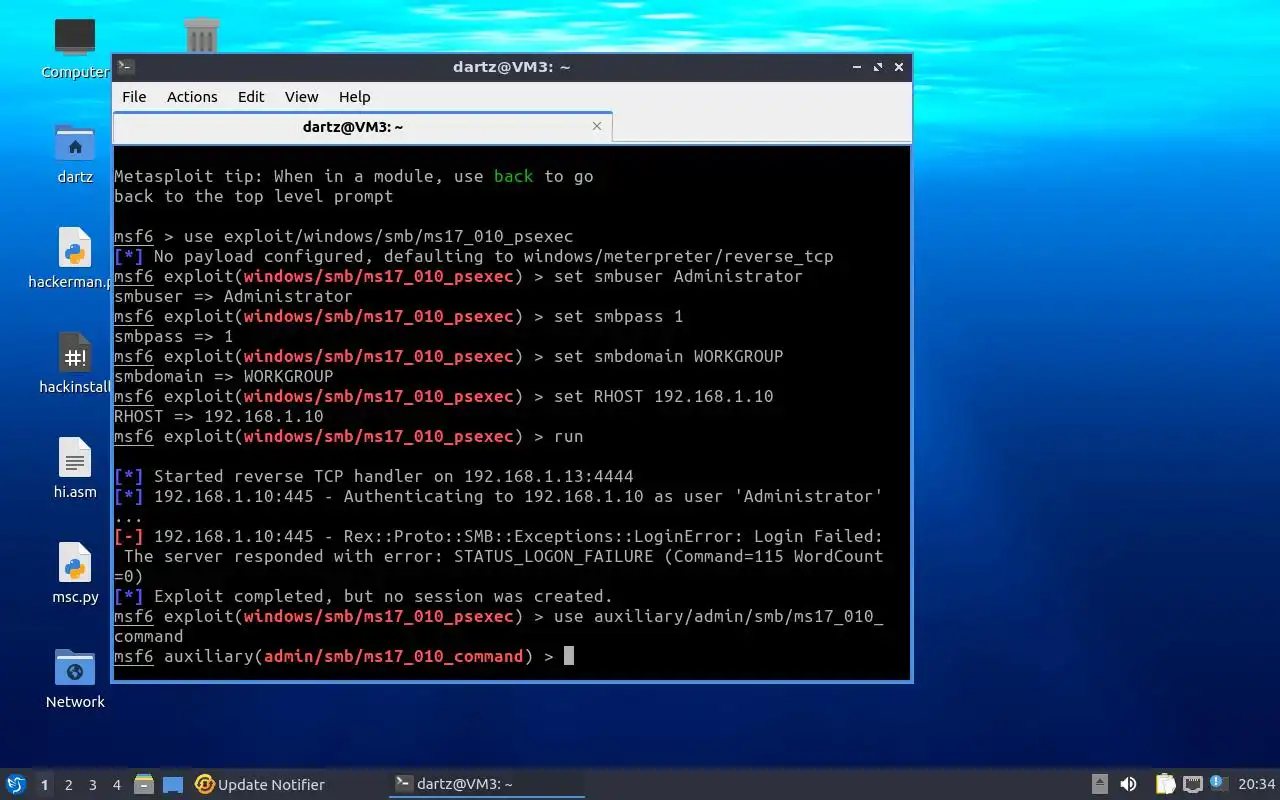Minimize the terminal window
The width and height of the screenshot is (1280, 800).
pos(857,67)
